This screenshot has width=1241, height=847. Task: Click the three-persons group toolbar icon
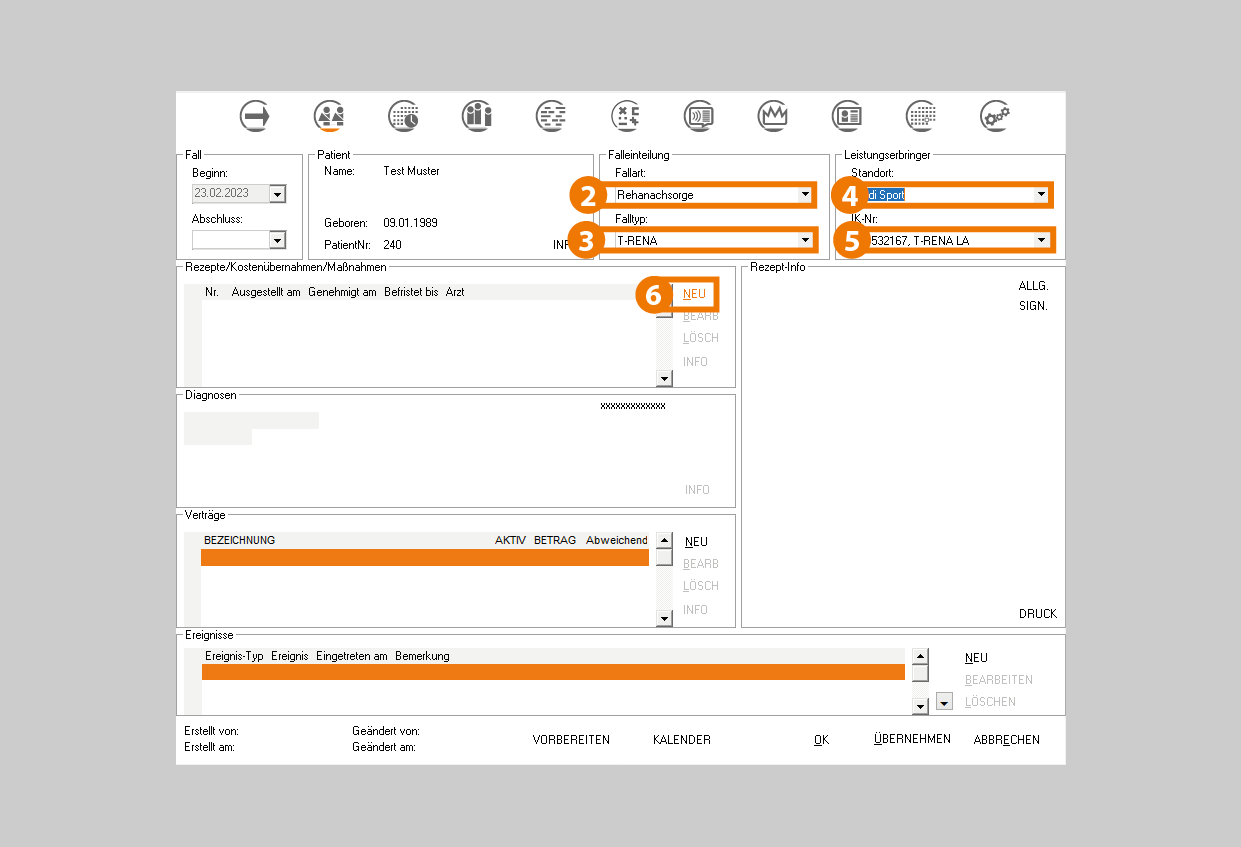point(477,116)
